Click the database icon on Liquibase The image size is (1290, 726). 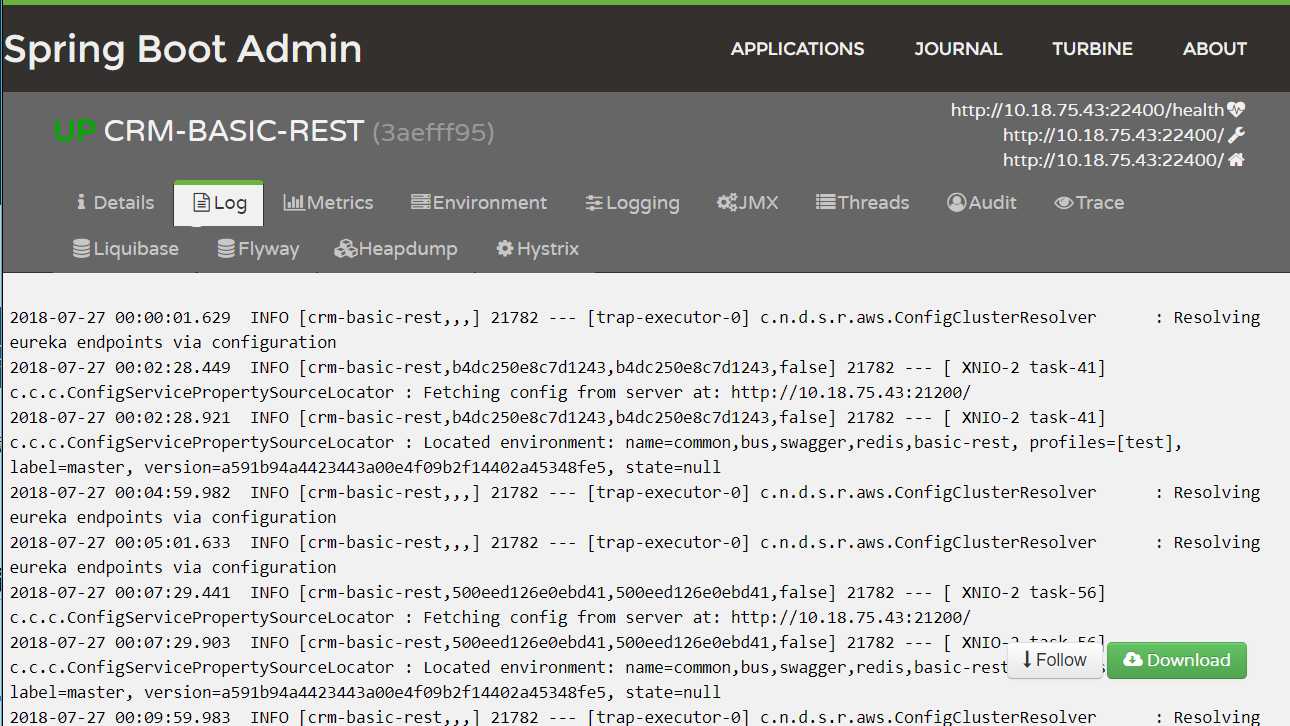82,249
